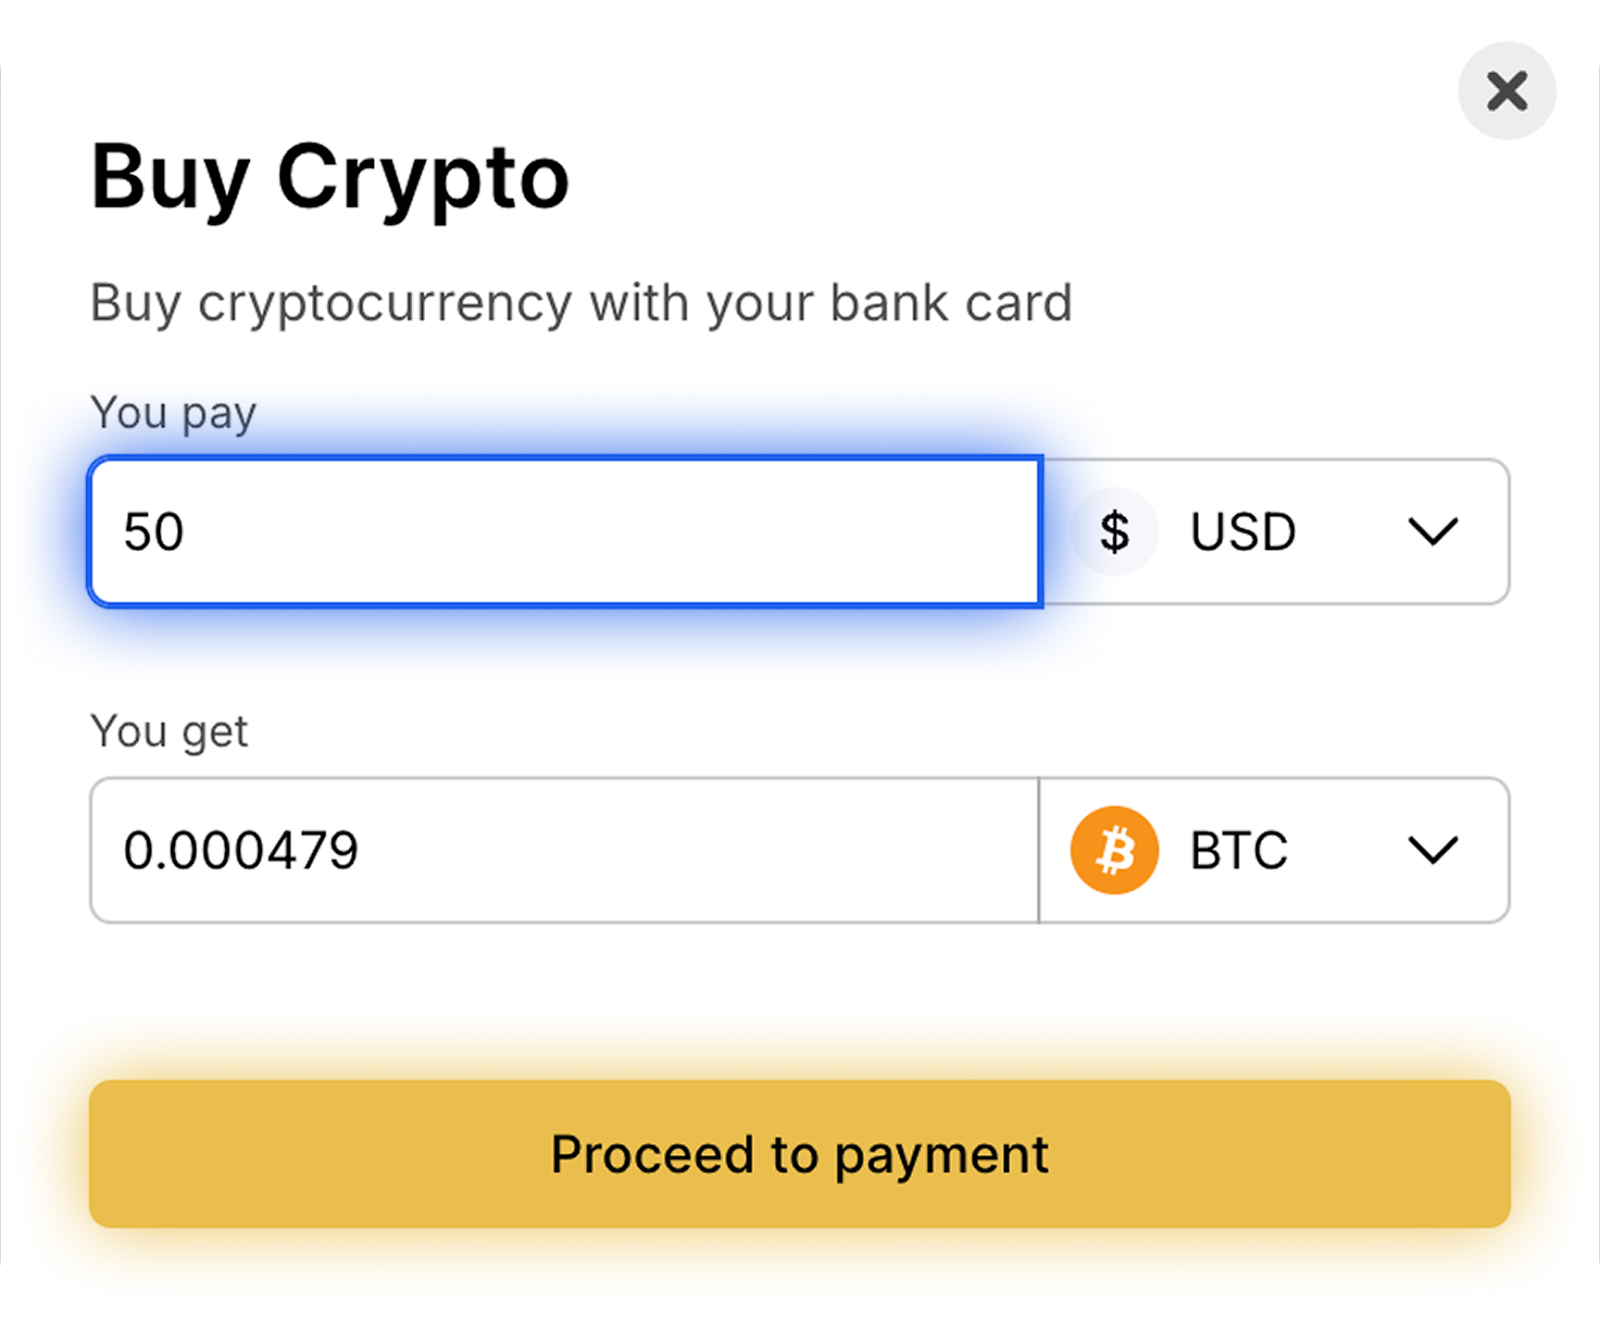Click the You get label
Screen dimensions: 1600x1330
pos(169,732)
